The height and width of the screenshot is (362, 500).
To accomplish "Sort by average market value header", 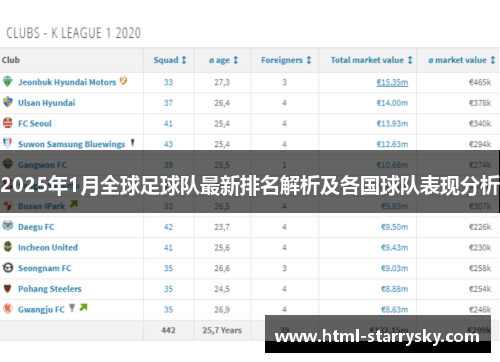I will tap(462, 60).
